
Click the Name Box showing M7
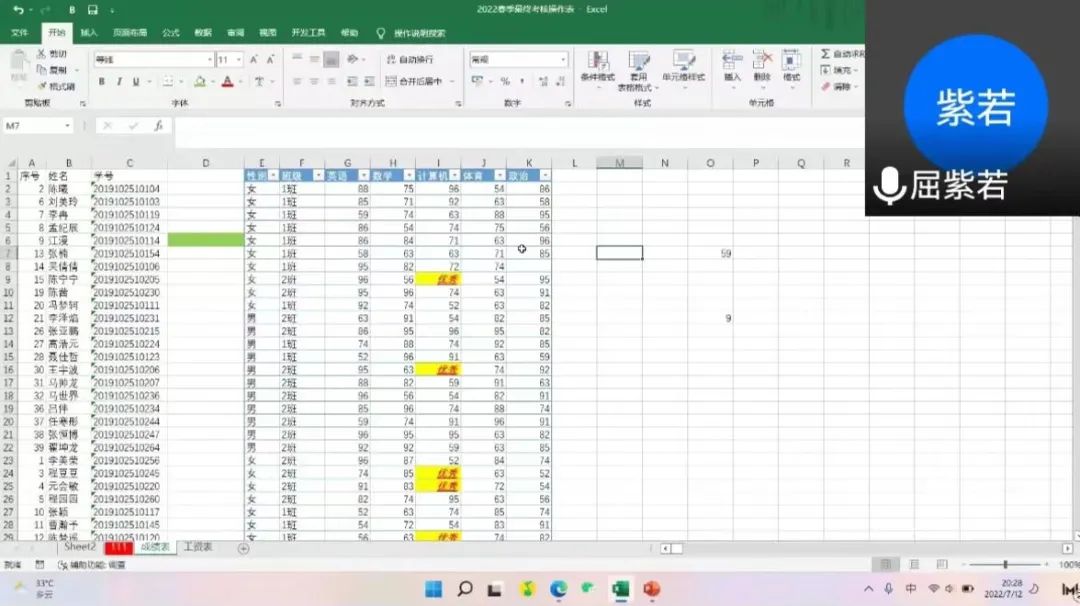[x=36, y=126]
